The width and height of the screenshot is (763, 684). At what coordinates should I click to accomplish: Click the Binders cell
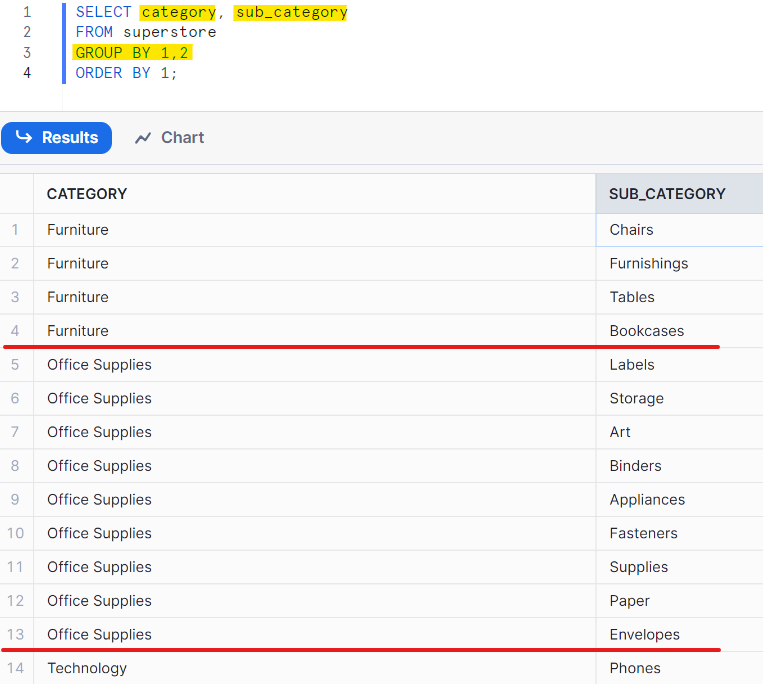[x=635, y=466]
